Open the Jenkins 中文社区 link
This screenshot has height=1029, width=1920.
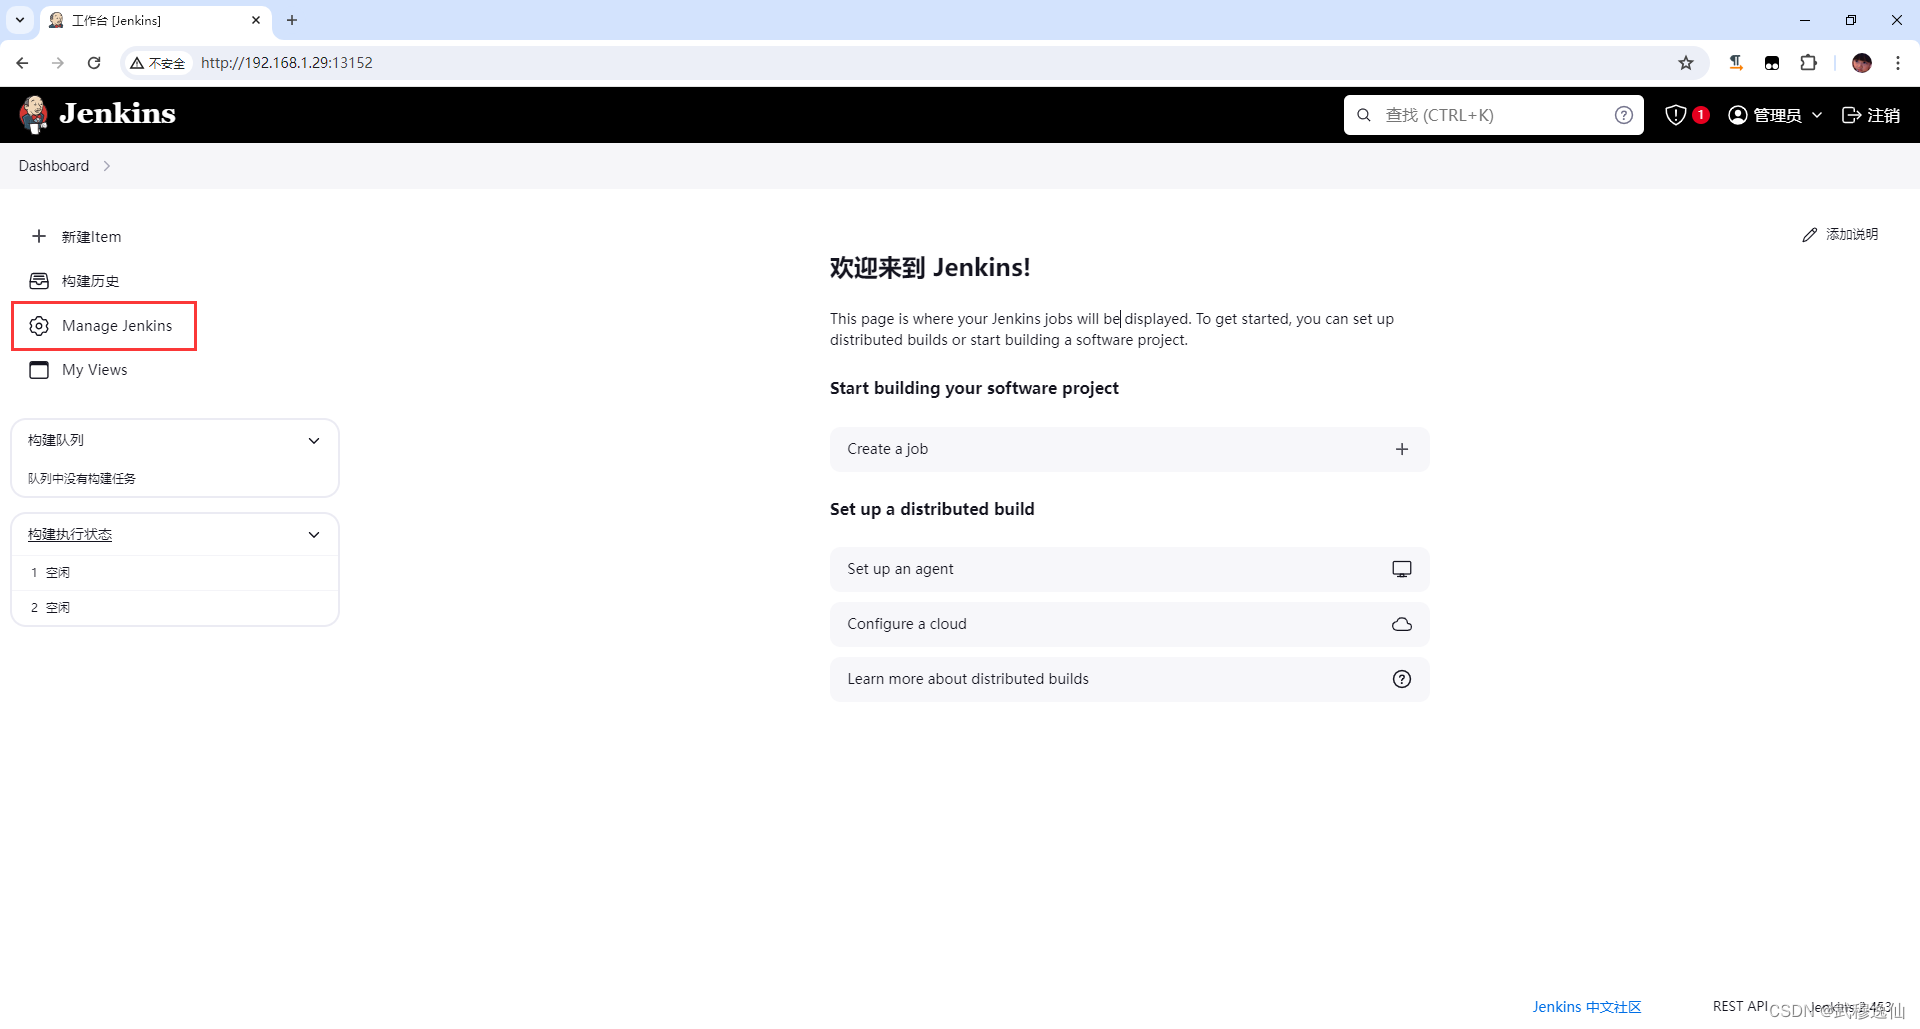click(x=1586, y=1006)
